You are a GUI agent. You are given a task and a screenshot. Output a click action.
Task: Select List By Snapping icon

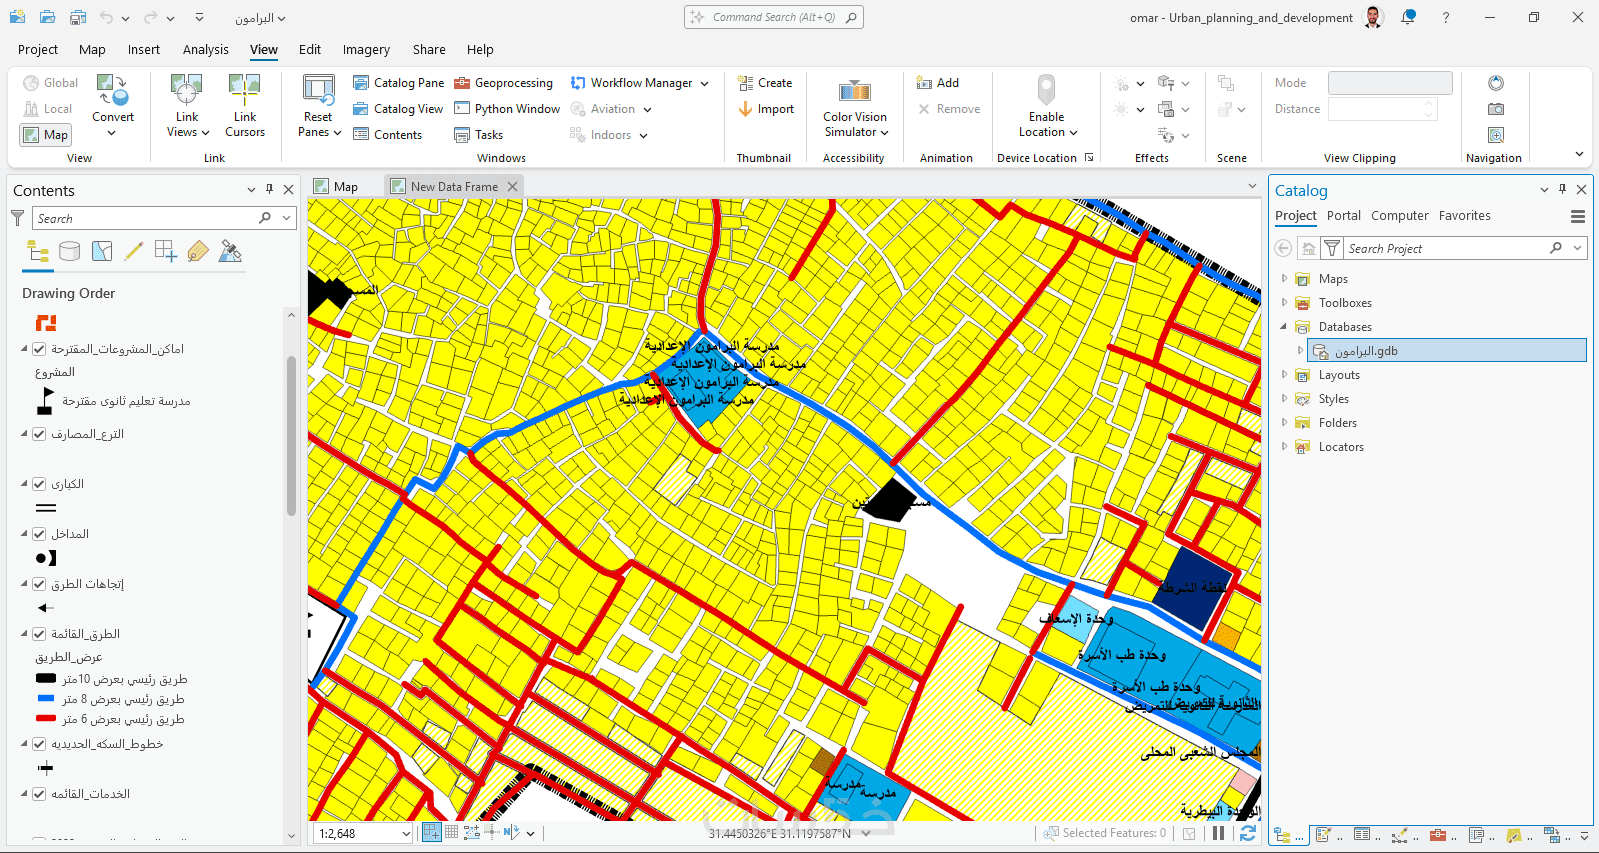[166, 251]
